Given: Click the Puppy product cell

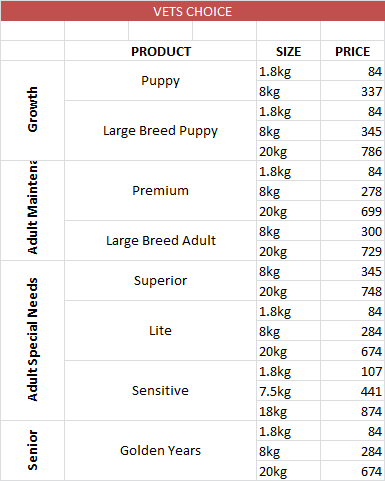Looking at the screenshot, I should pyautogui.click(x=161, y=81).
